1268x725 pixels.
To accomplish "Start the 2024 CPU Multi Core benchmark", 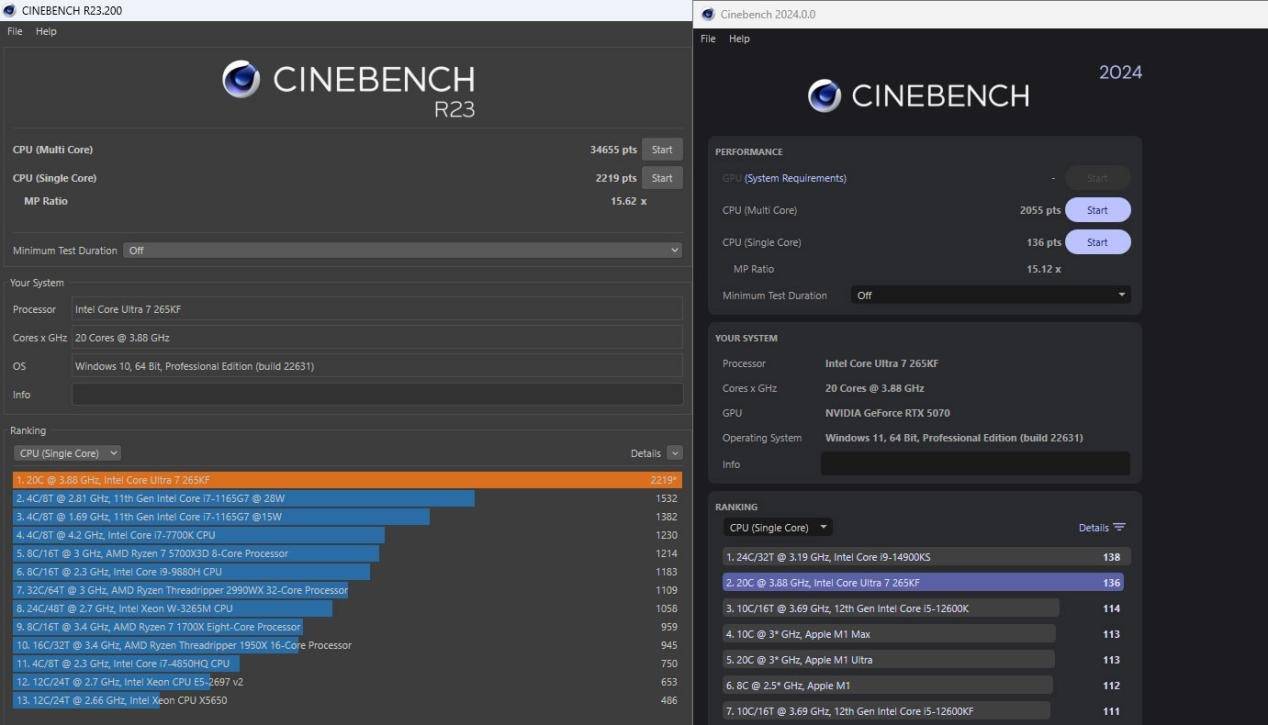I will 1097,210.
